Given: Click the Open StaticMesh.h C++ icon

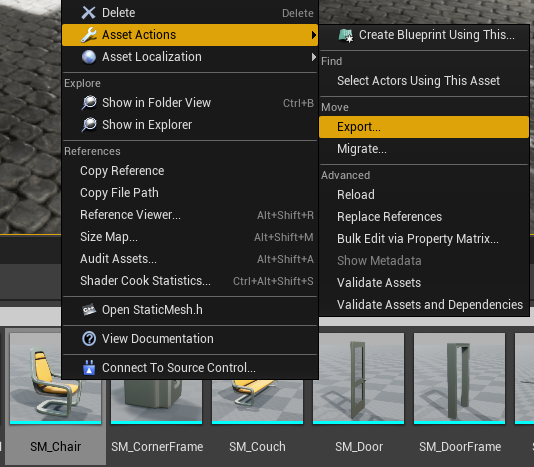Looking at the screenshot, I should click(89, 310).
